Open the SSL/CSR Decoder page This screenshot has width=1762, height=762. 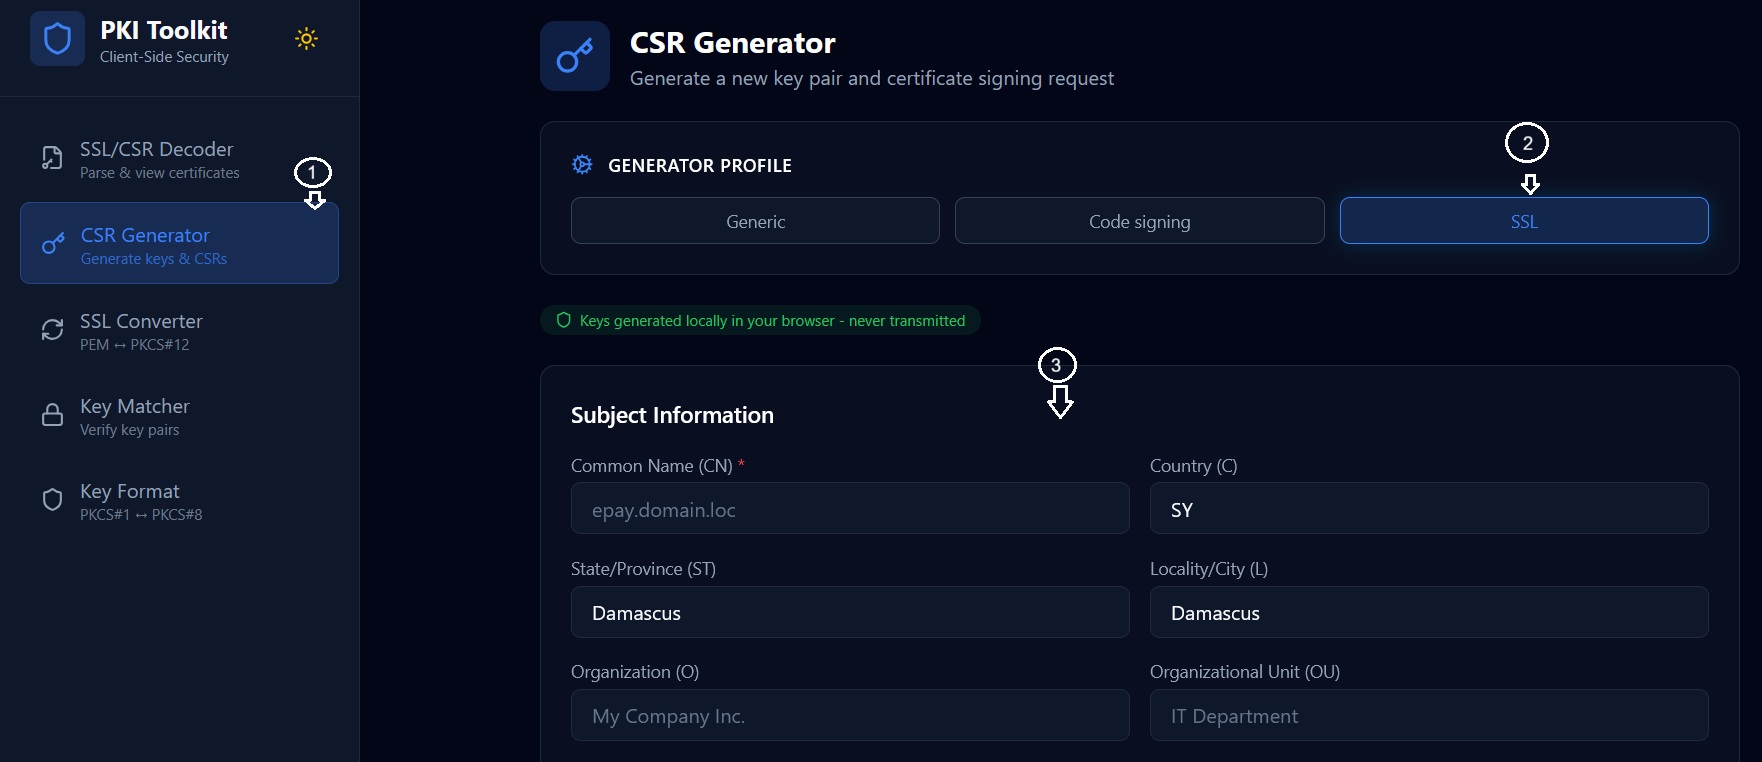pos(179,159)
